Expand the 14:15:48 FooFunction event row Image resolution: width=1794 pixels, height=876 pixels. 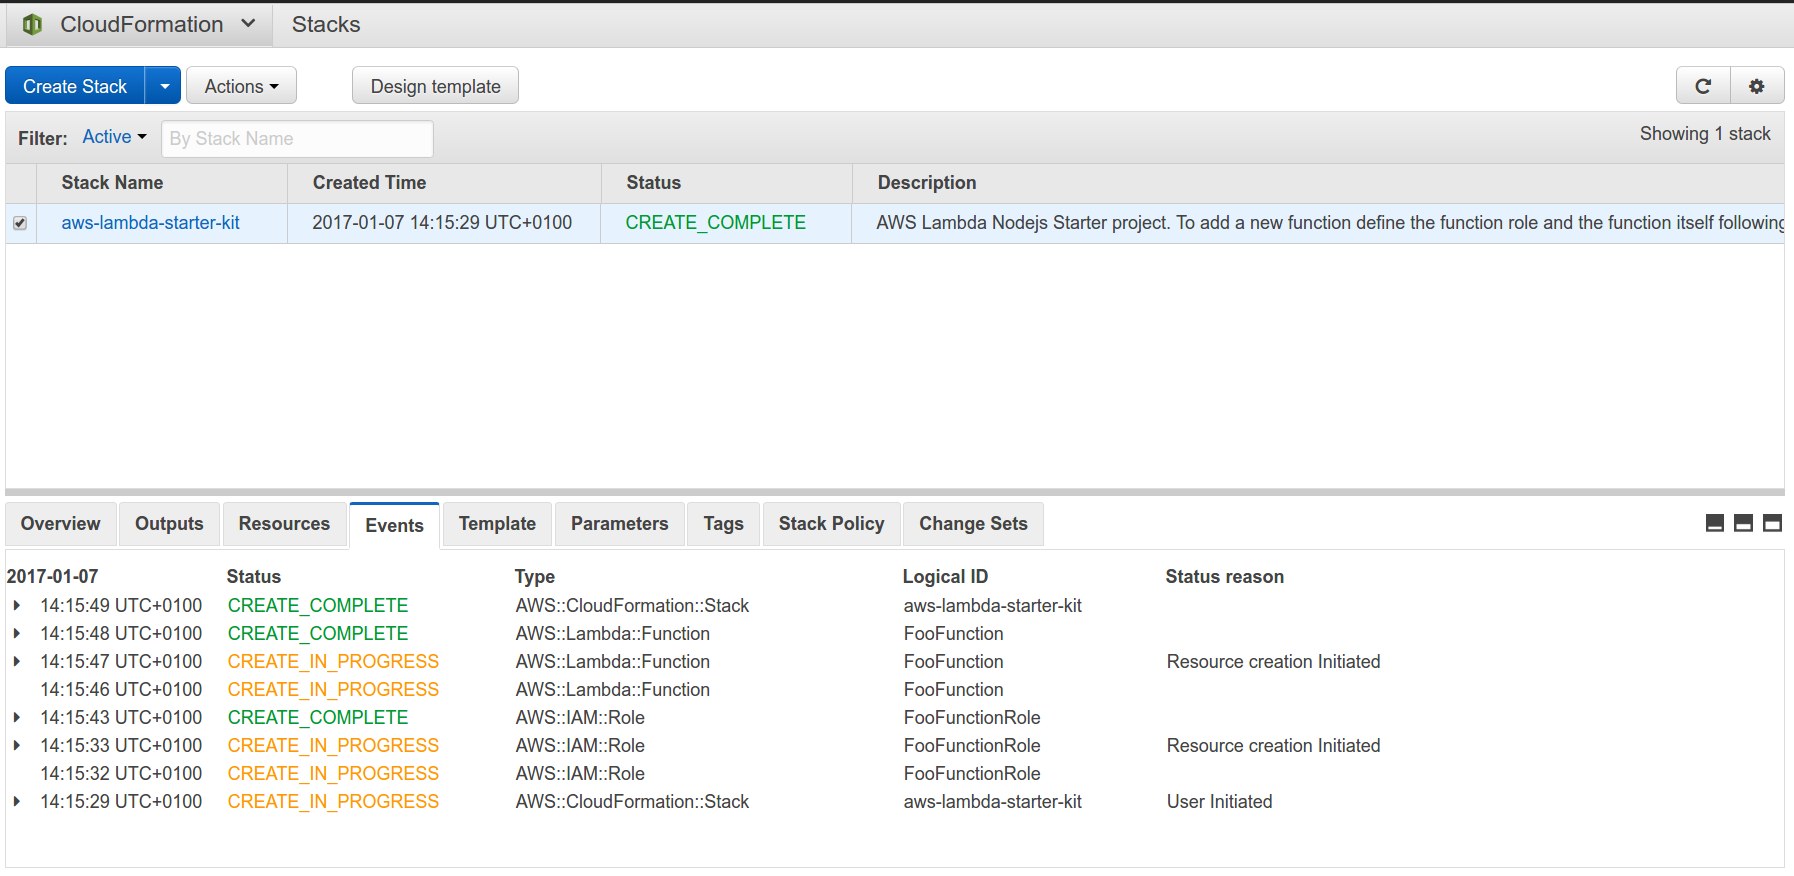pos(17,634)
